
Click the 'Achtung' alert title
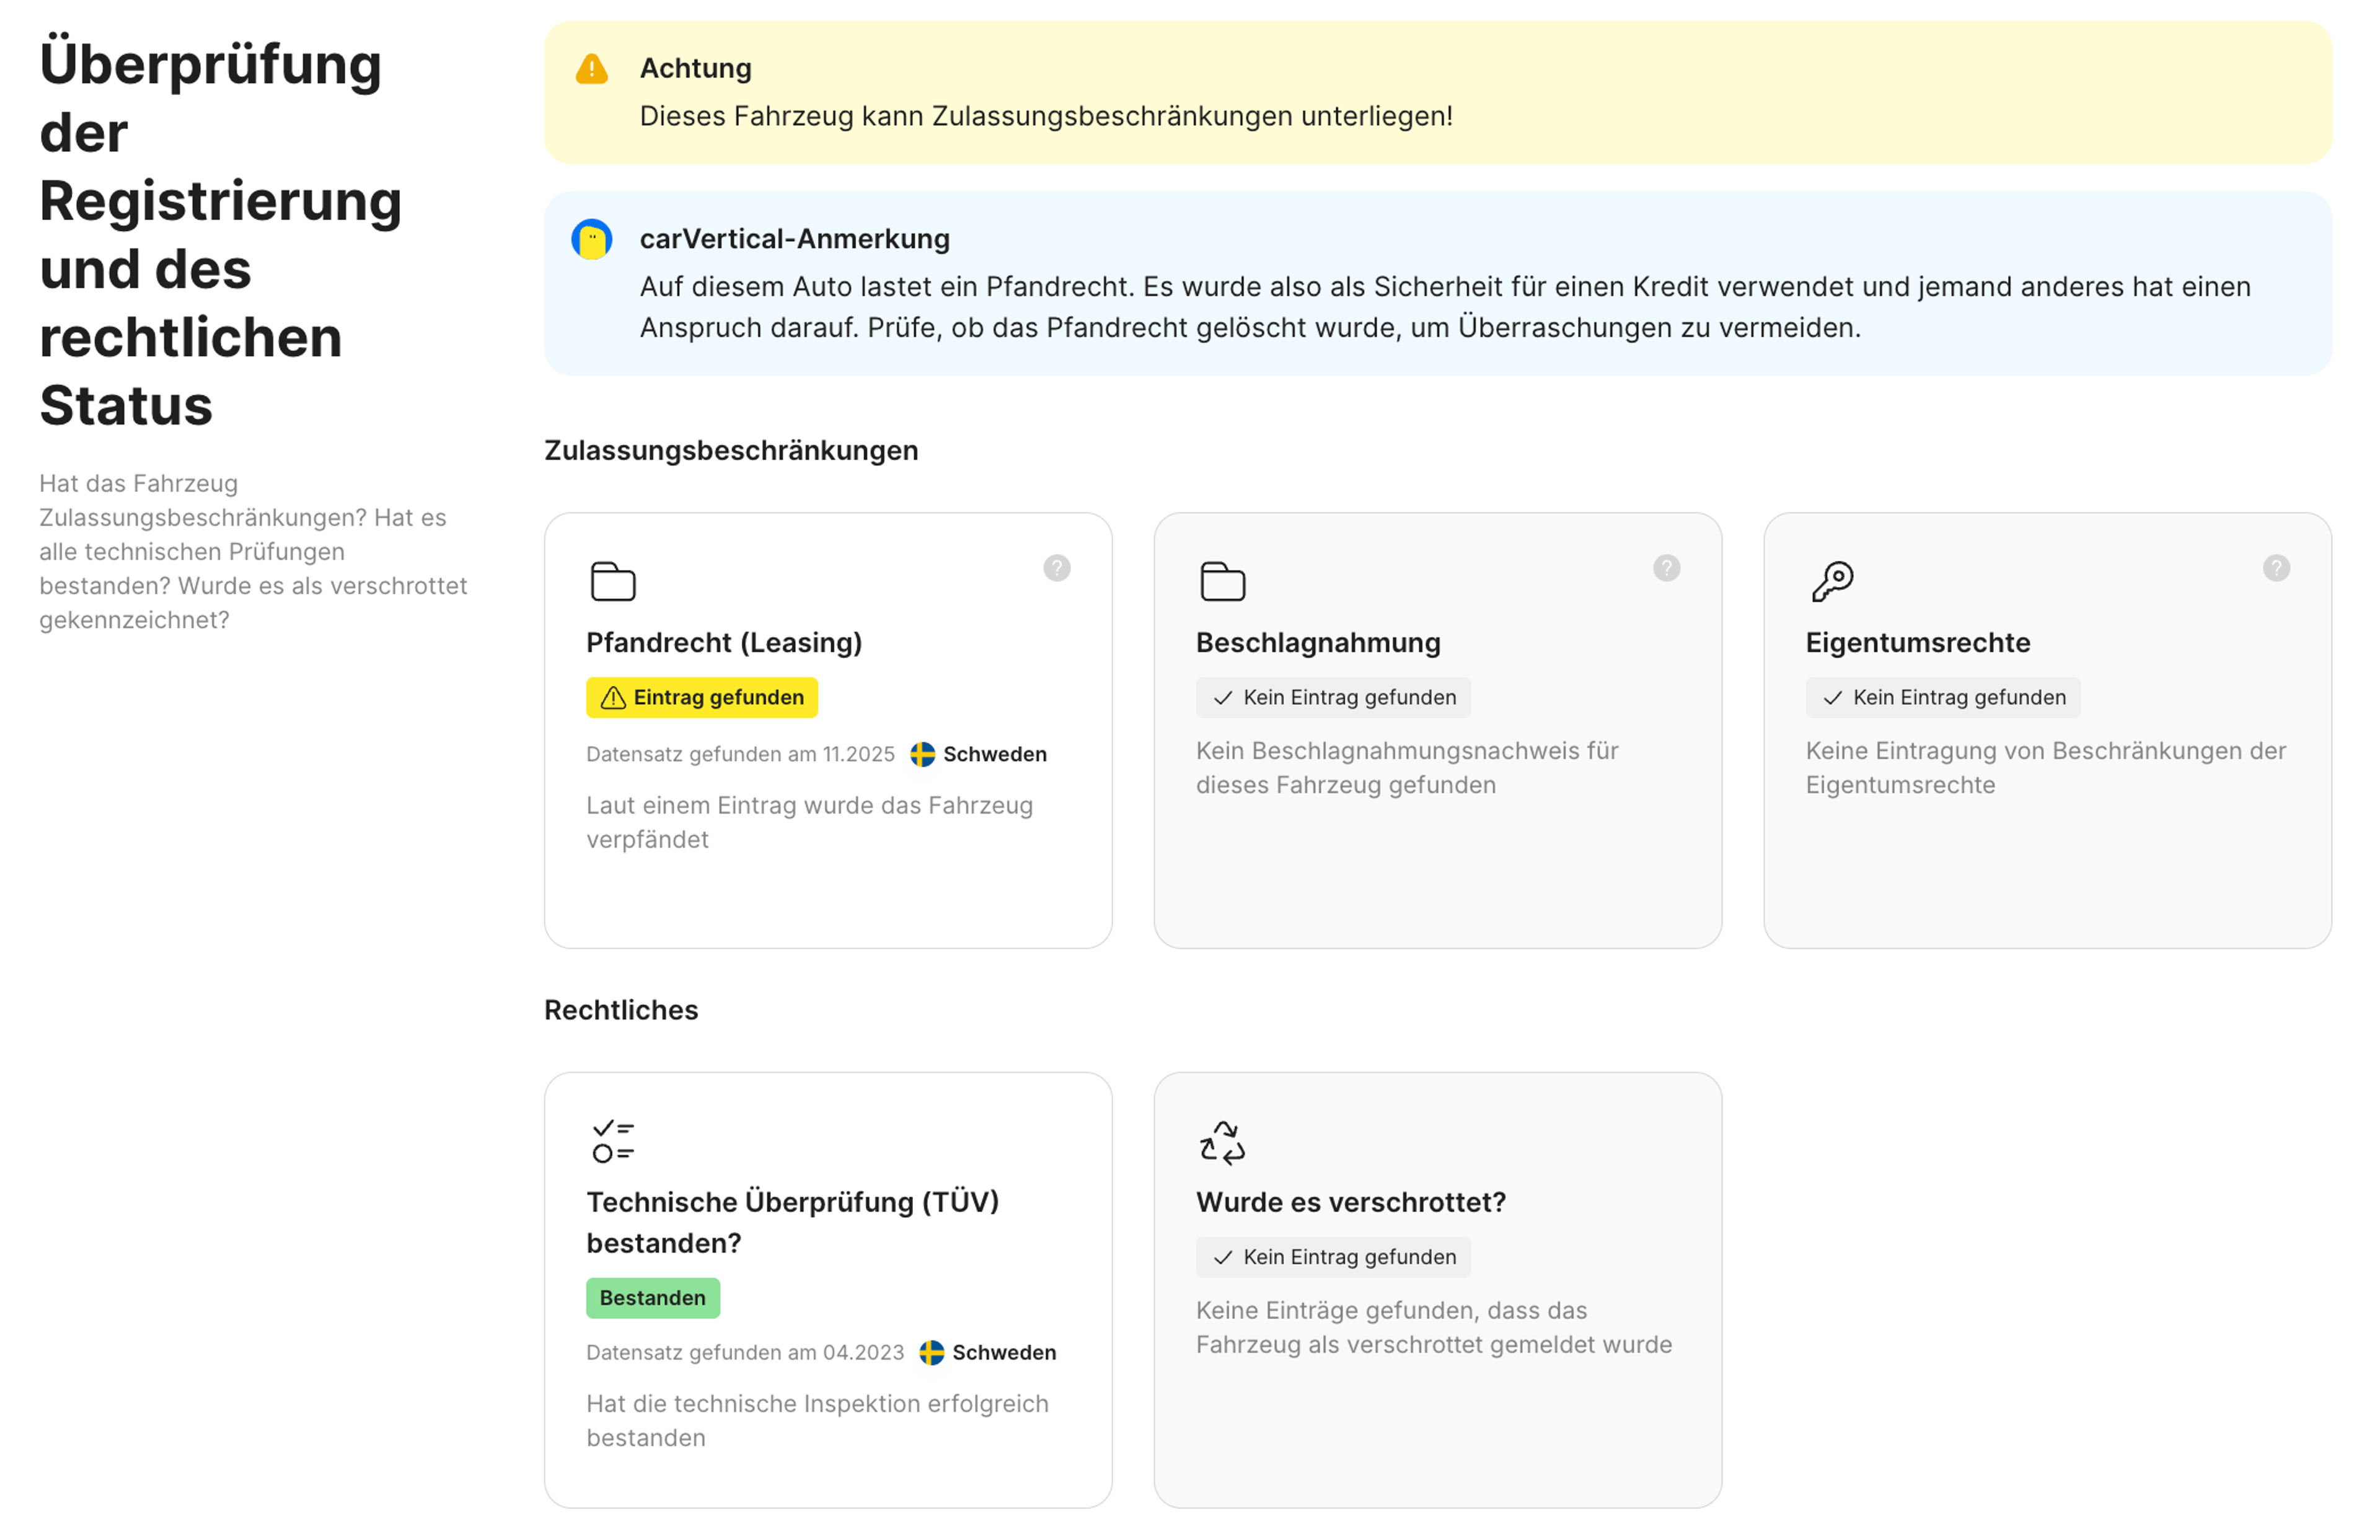696,69
